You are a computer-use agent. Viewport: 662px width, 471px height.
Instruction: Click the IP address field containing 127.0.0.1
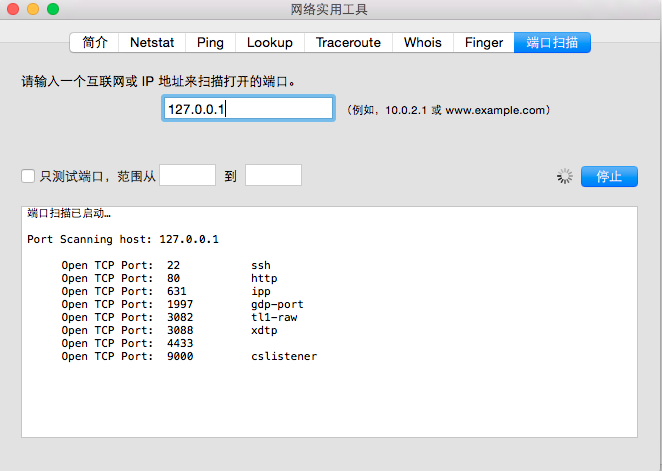248,109
